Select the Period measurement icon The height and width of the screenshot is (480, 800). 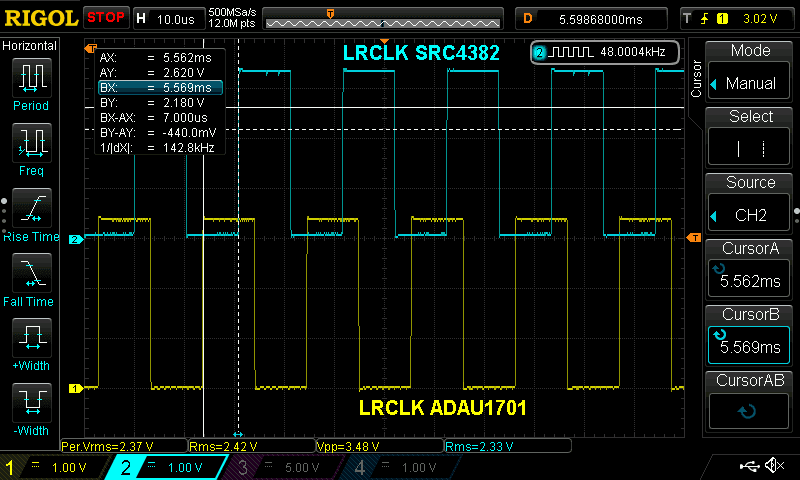point(31,77)
